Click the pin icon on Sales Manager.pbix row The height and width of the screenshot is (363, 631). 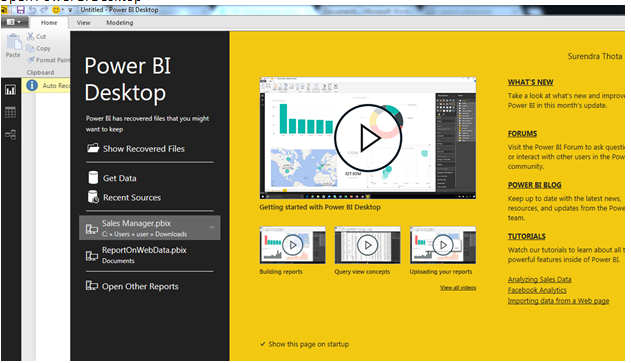[x=211, y=227]
